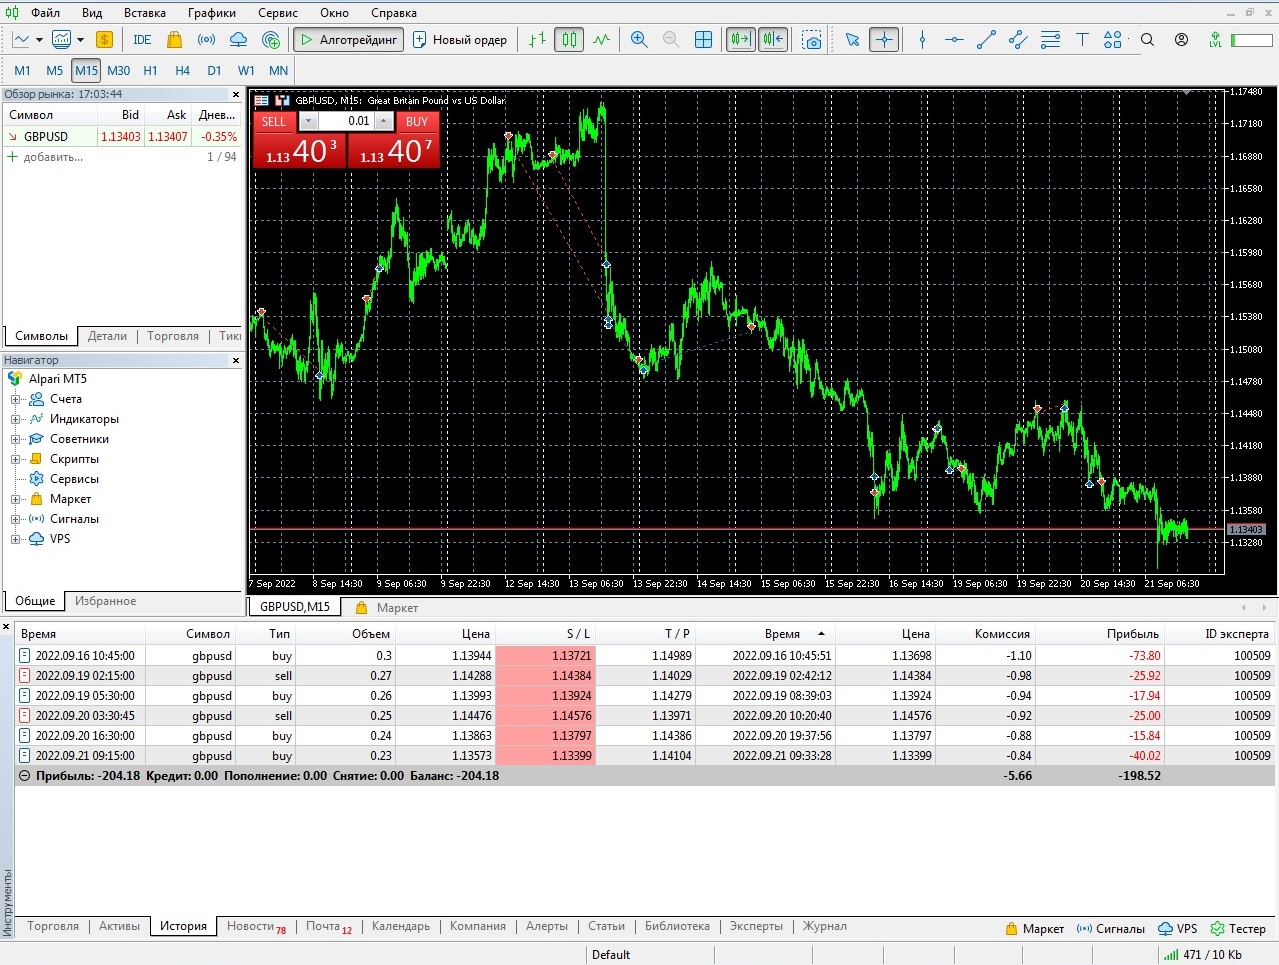
Task: Select the M5 timeframe
Action: (x=54, y=71)
